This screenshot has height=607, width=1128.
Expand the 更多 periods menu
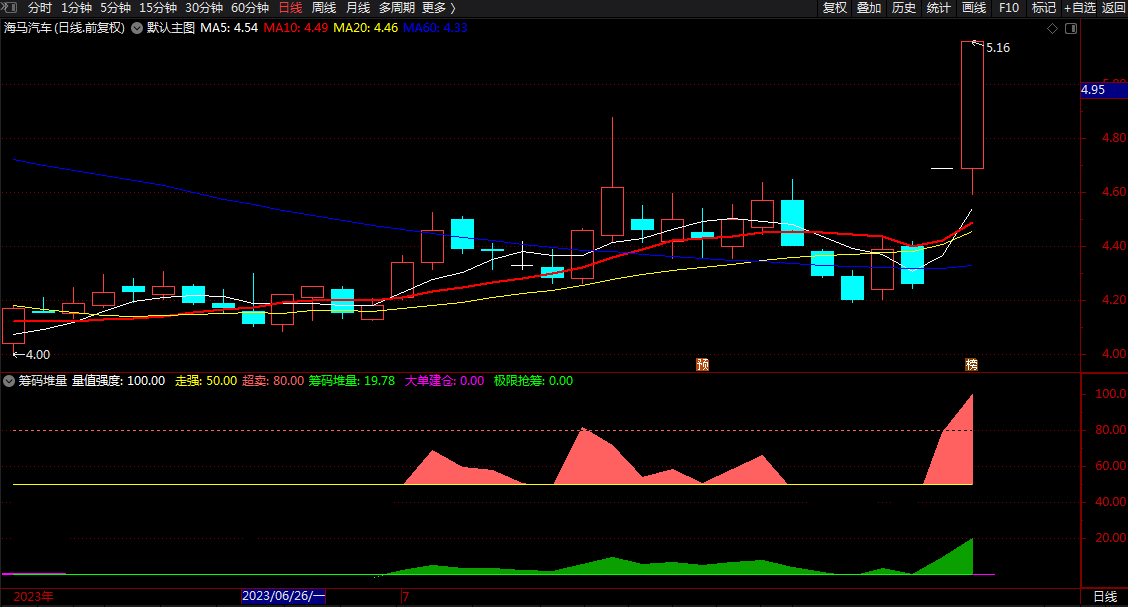(x=439, y=8)
